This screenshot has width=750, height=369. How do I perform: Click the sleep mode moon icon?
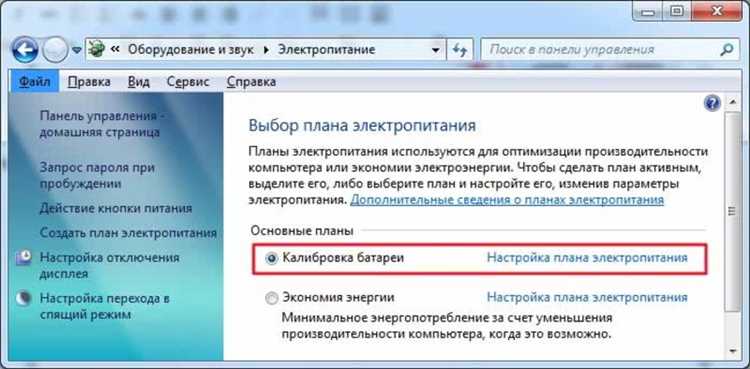pos(24,299)
